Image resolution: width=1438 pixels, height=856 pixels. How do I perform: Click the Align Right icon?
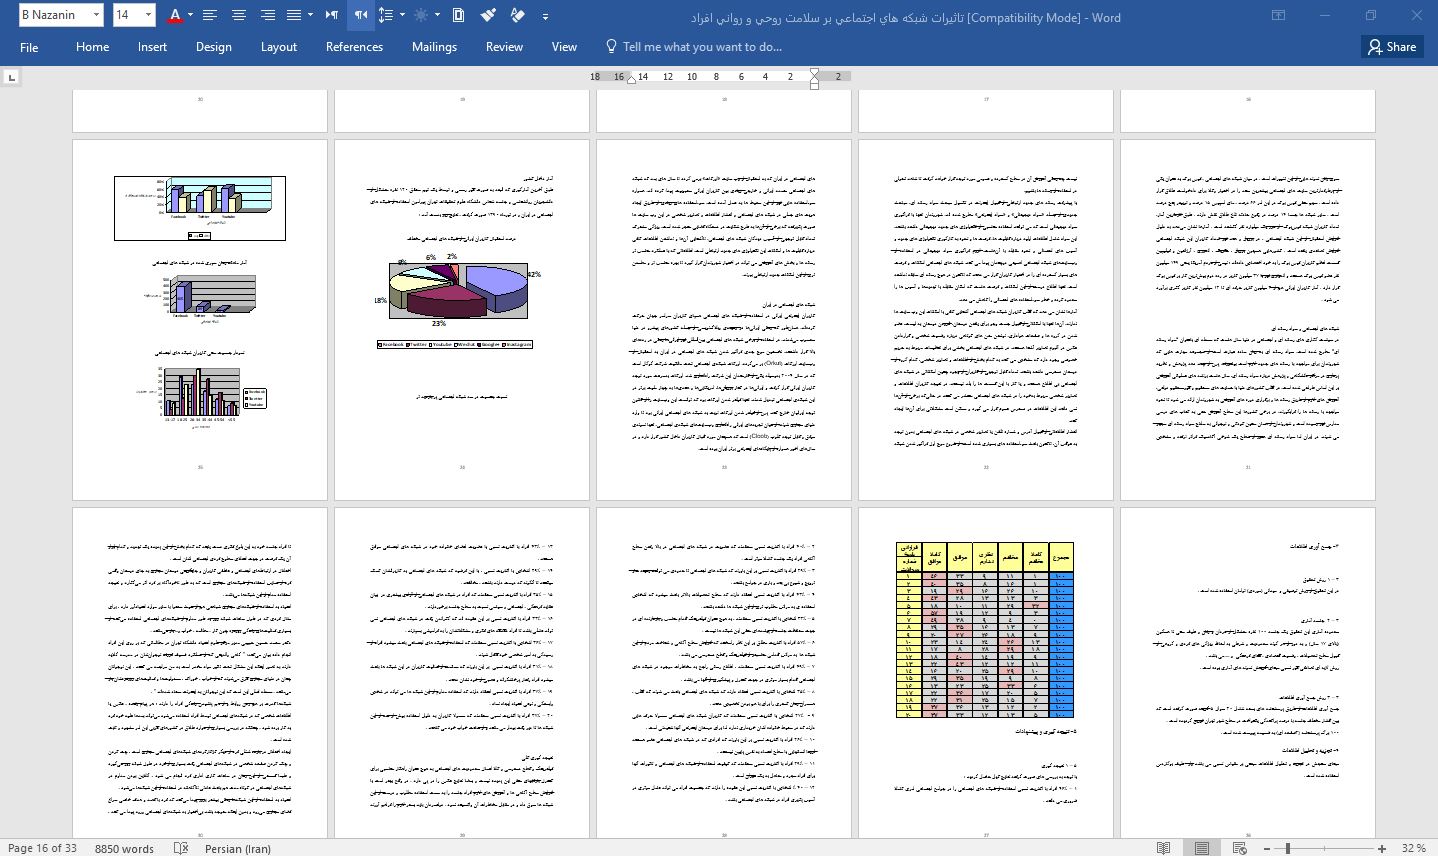(268, 15)
